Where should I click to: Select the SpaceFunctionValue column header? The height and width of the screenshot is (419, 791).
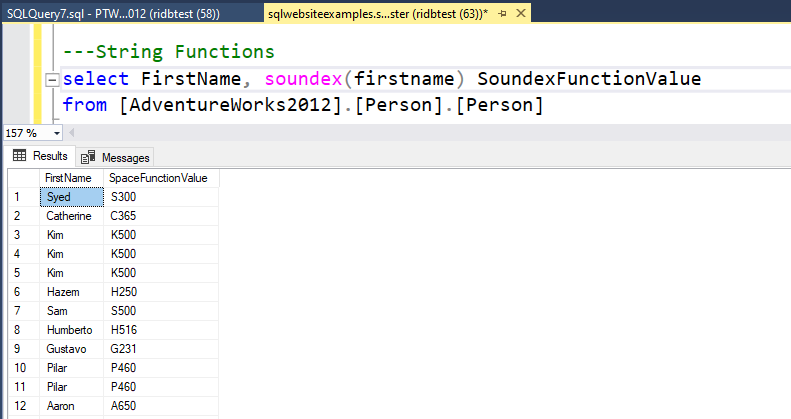tap(161, 178)
